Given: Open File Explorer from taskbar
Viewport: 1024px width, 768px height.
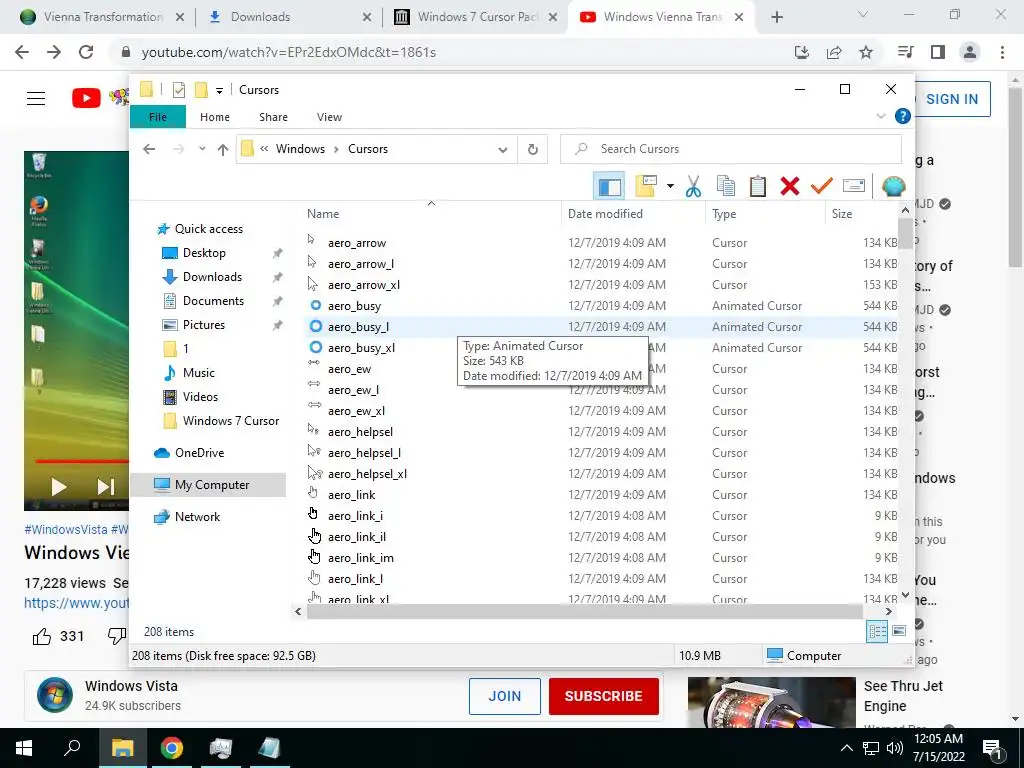Looking at the screenshot, I should click(122, 748).
